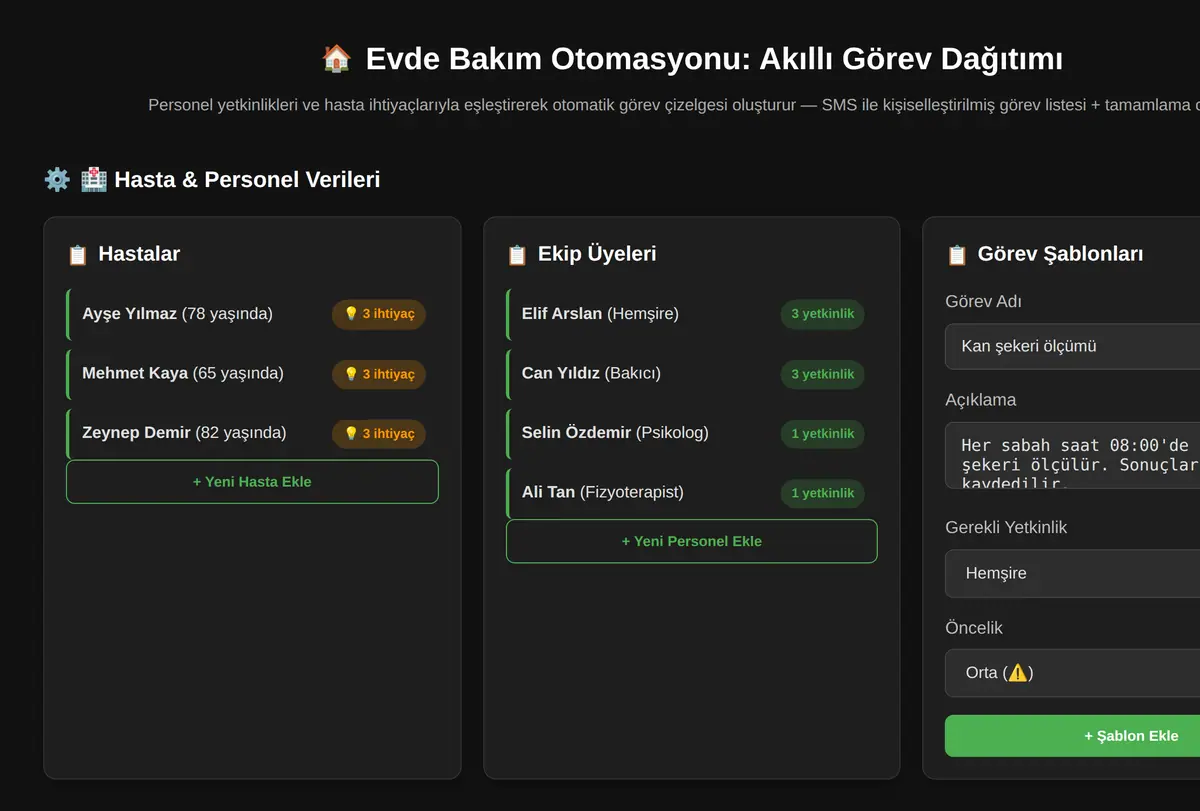The height and width of the screenshot is (811, 1200).
Task: Focus the Görev Adı input field
Action: [1072, 346]
